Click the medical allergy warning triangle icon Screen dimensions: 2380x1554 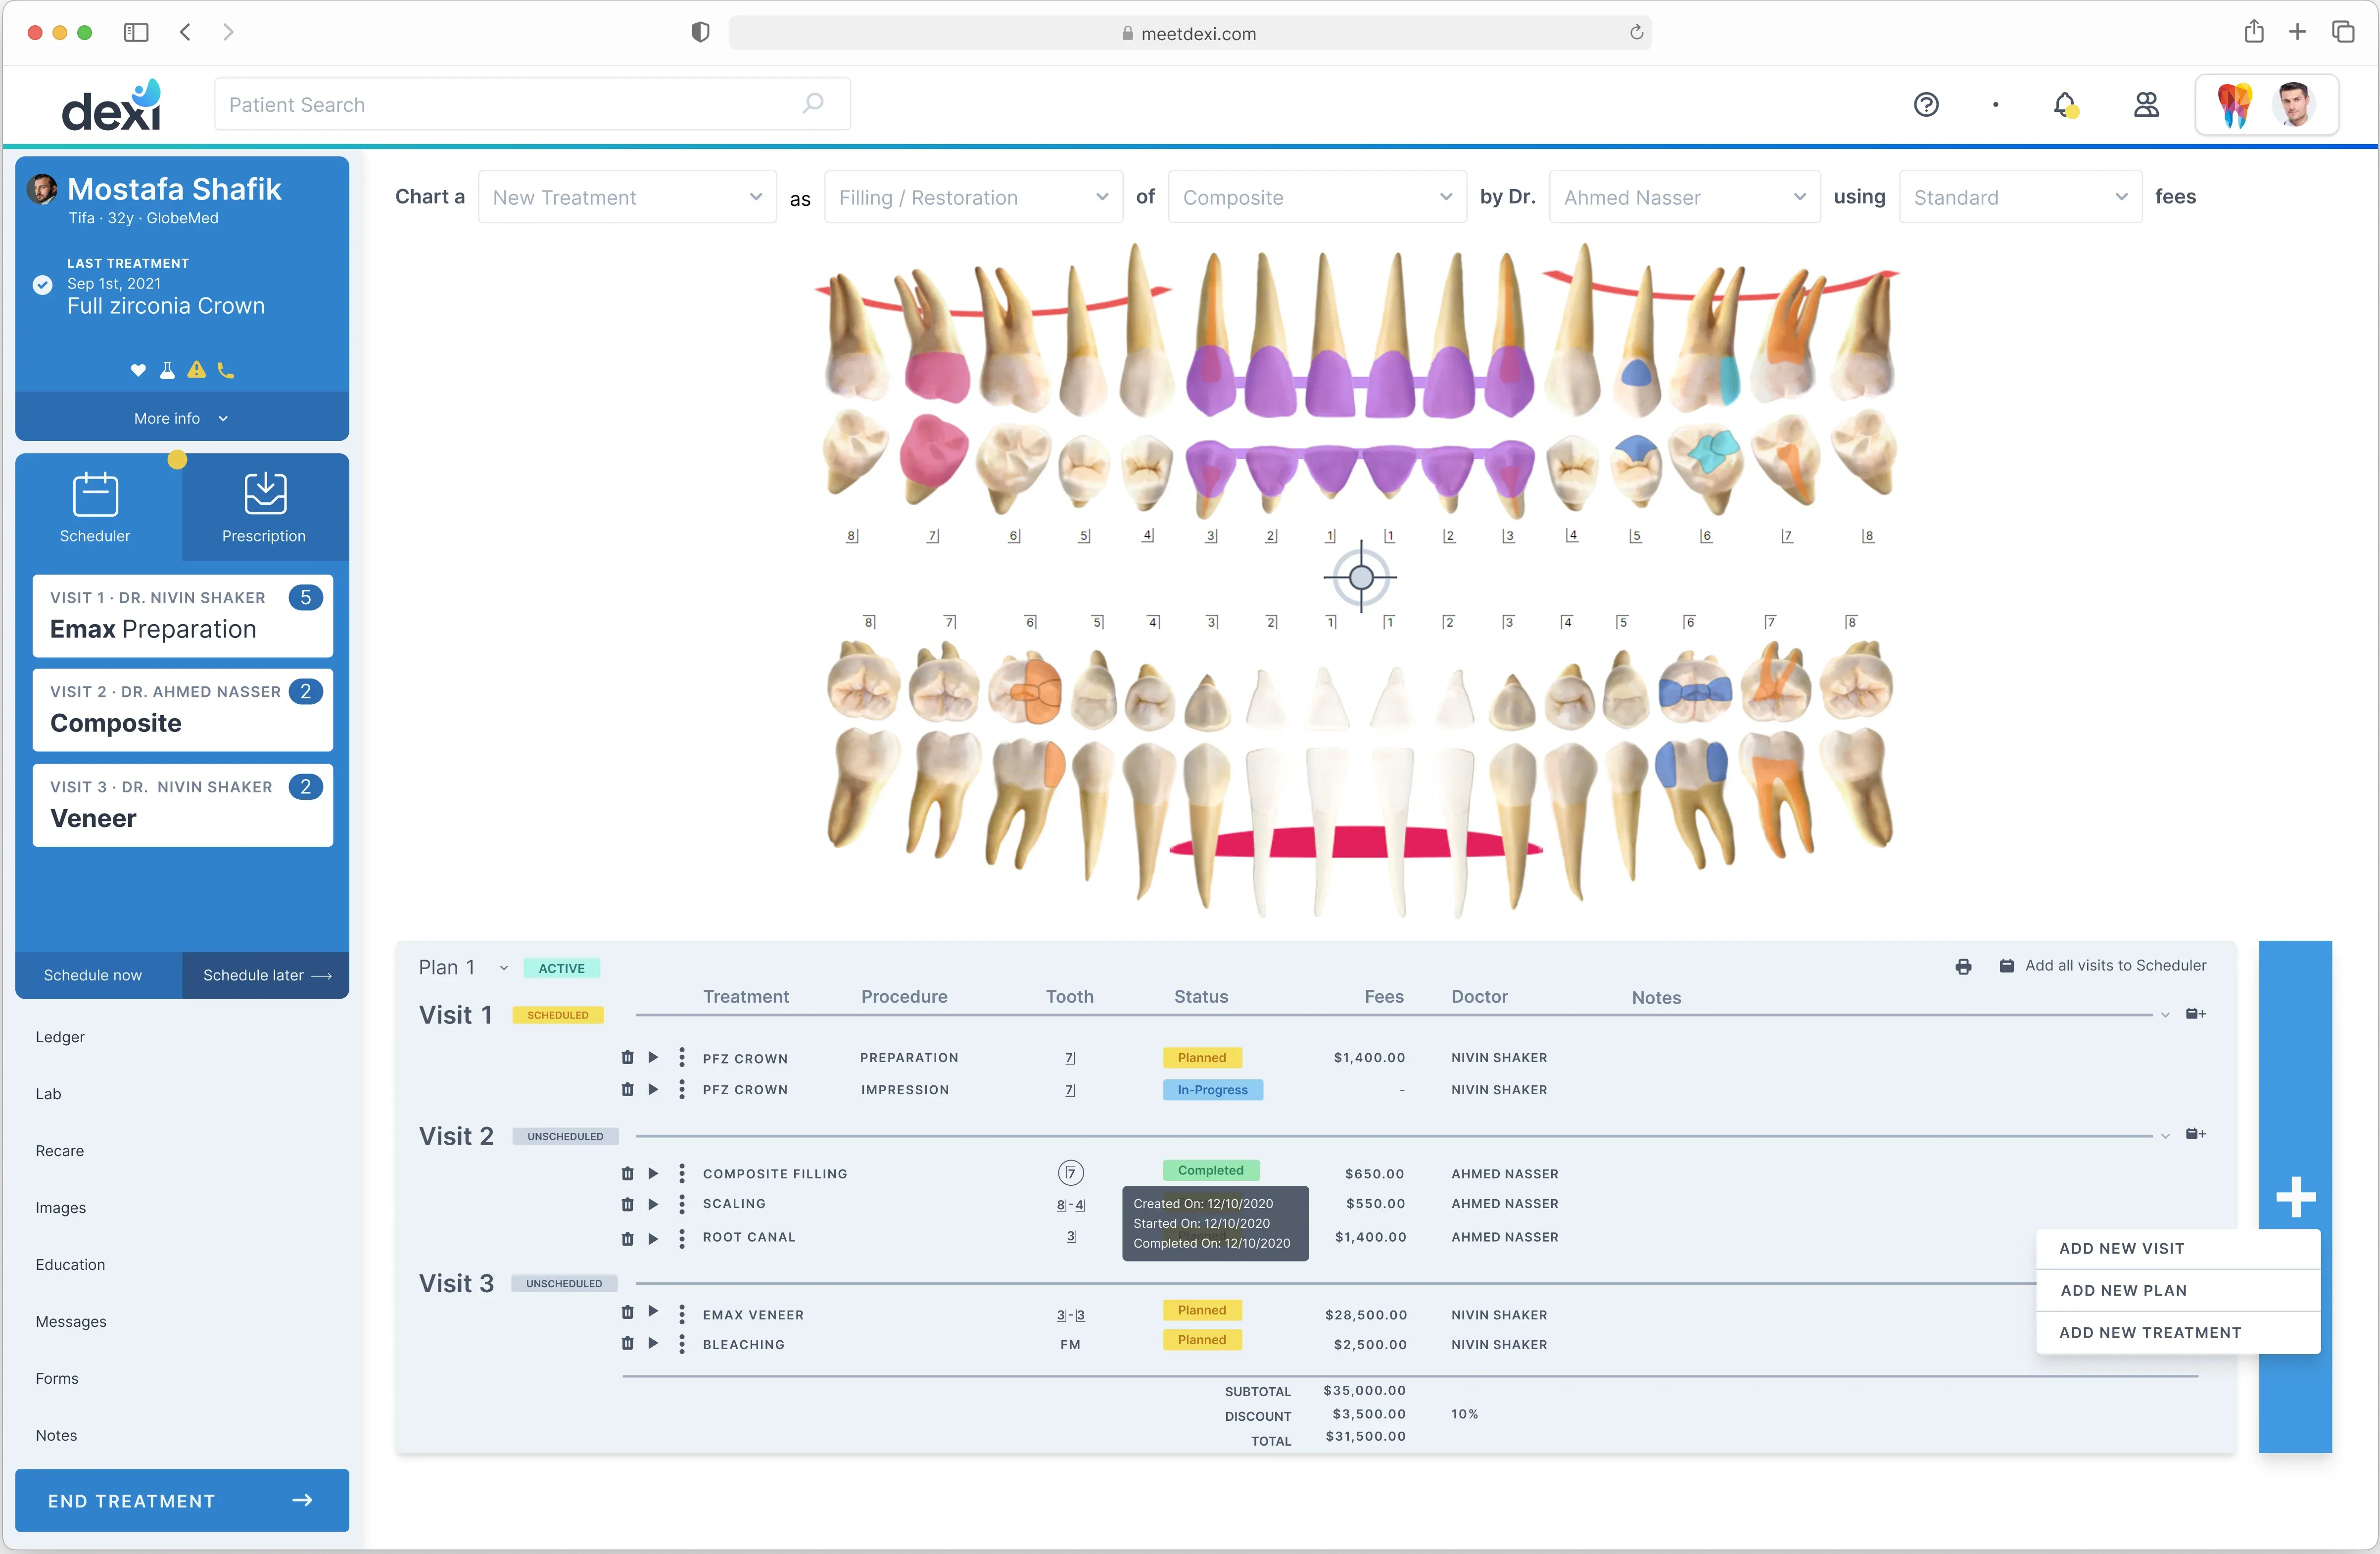tap(196, 370)
